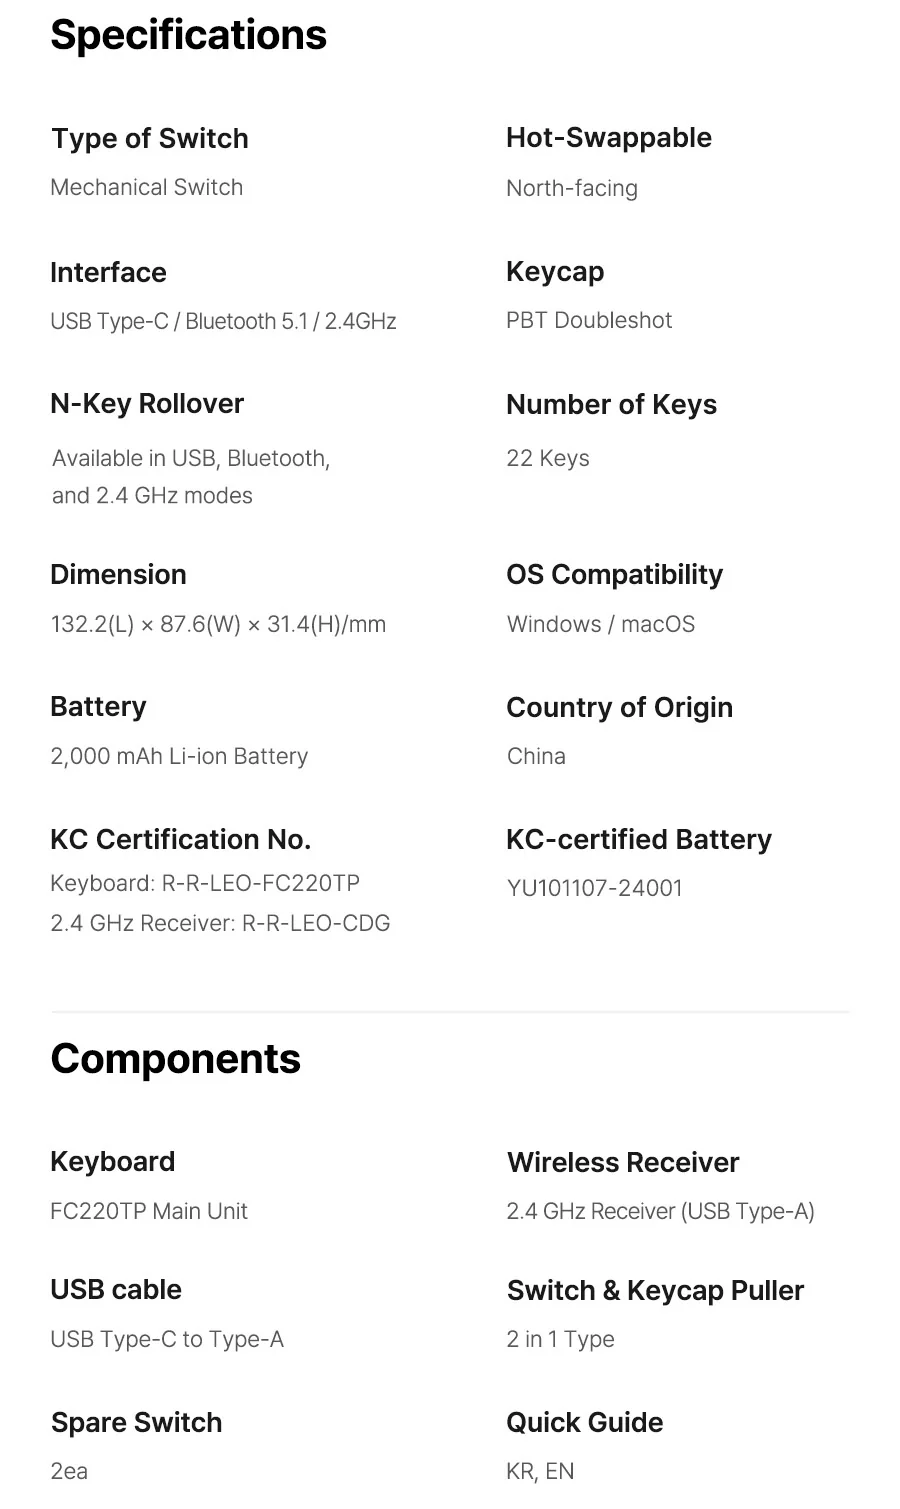
Task: Select the Country of Origin label
Action: coord(619,708)
